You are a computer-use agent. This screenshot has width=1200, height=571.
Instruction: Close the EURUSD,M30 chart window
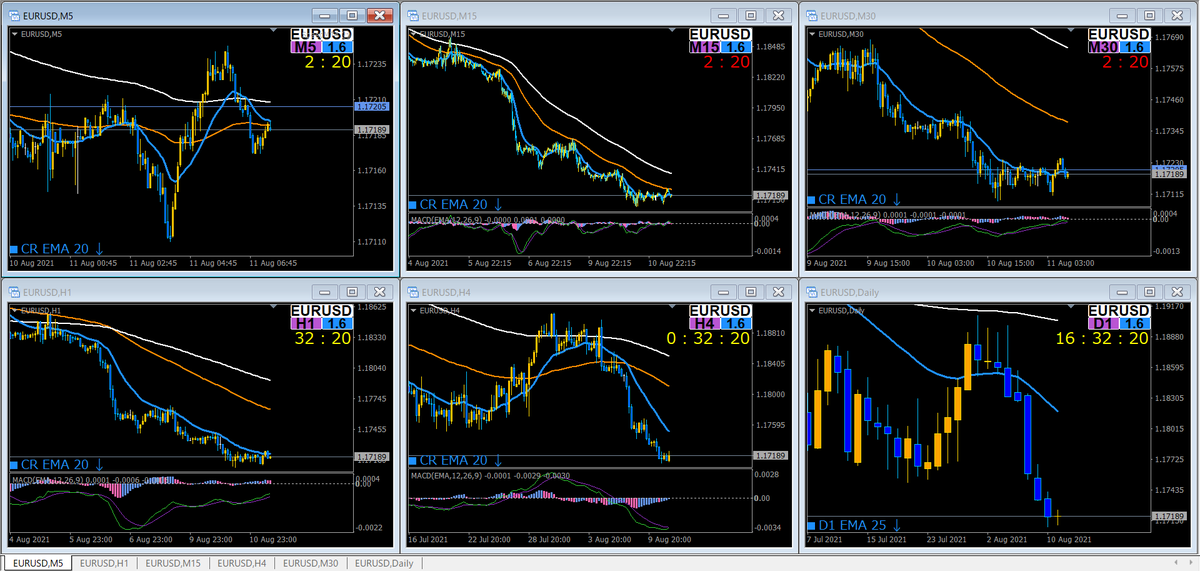tap(1179, 15)
